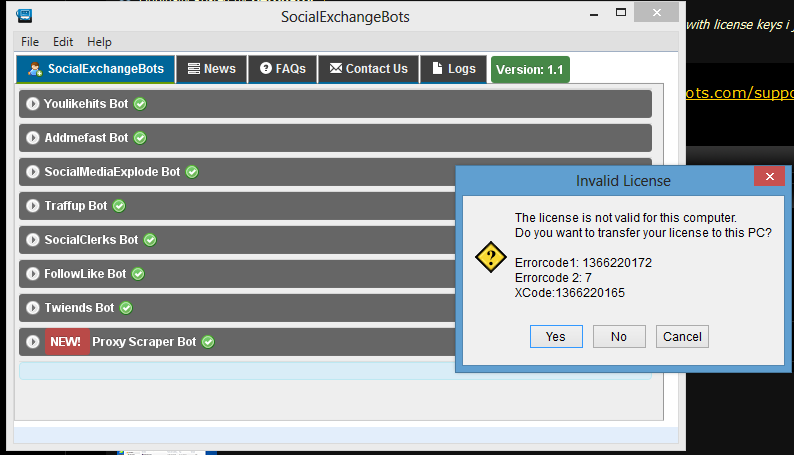Viewport: 794px width, 455px height.
Task: Click green checkmark beside Proxy Scraper Bot
Action: [208, 342]
